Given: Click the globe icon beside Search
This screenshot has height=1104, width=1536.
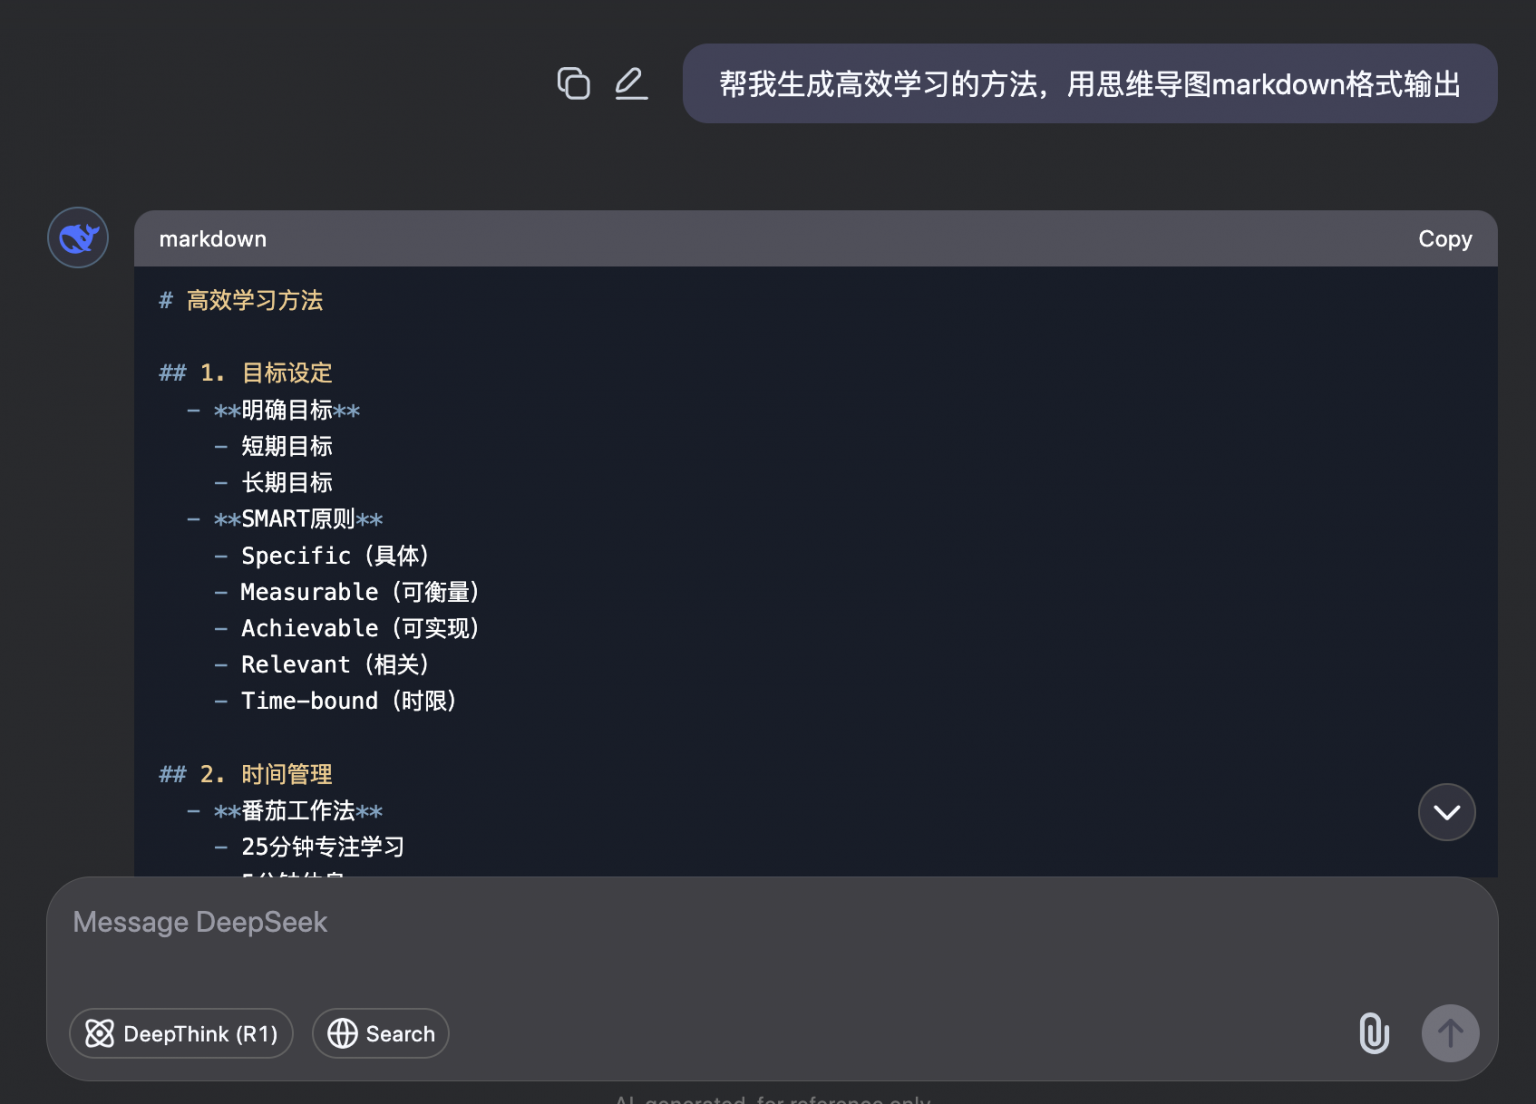Looking at the screenshot, I should (342, 1033).
